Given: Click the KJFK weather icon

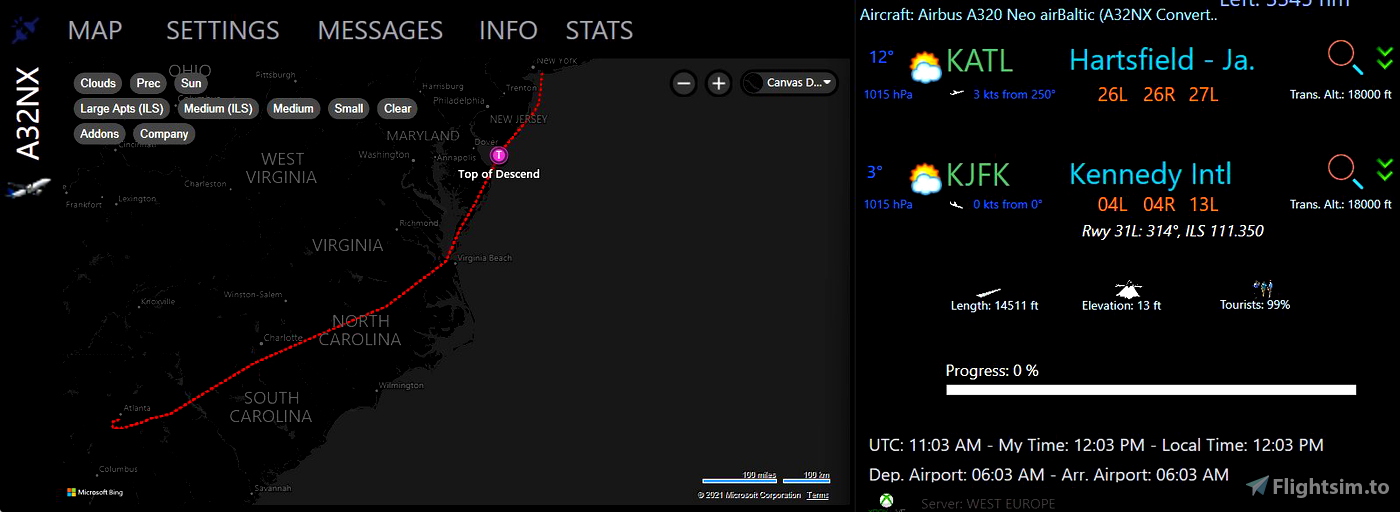Looking at the screenshot, I should pos(925,178).
